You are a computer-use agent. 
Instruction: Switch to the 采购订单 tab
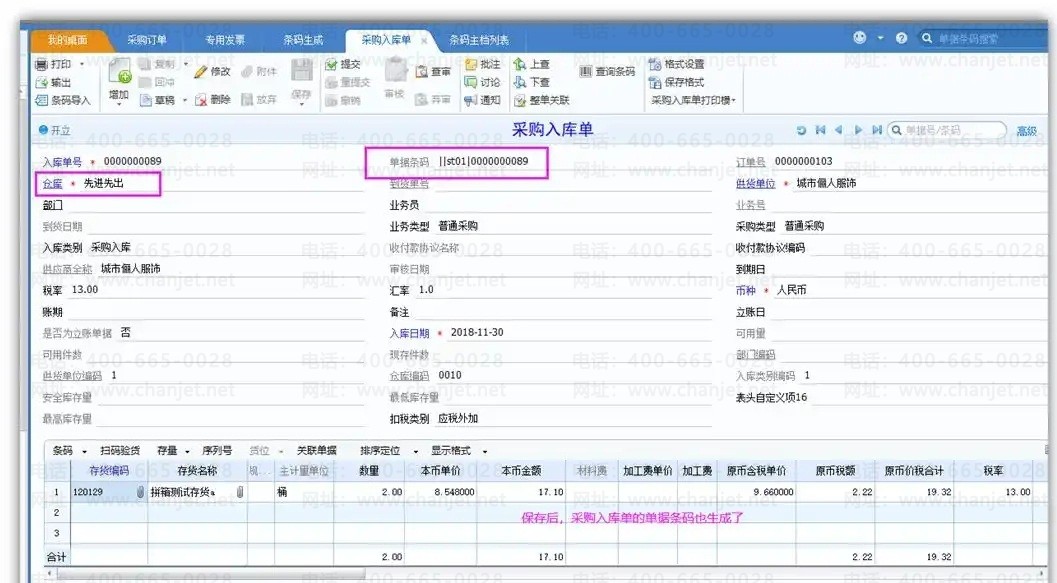(x=147, y=40)
